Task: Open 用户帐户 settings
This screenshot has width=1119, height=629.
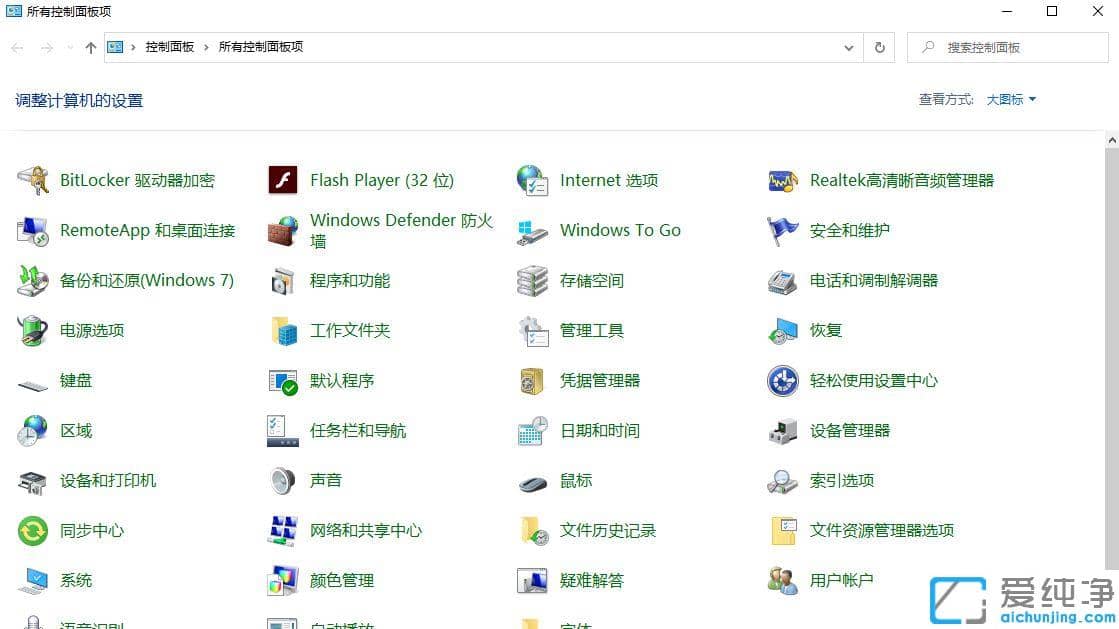Action: click(843, 580)
